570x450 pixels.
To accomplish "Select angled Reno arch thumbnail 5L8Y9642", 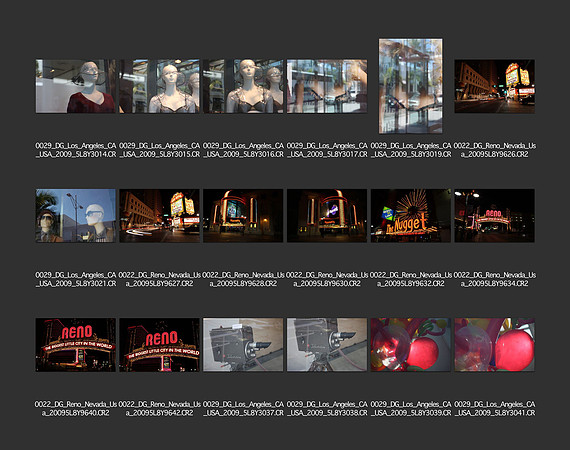I will (160, 345).
